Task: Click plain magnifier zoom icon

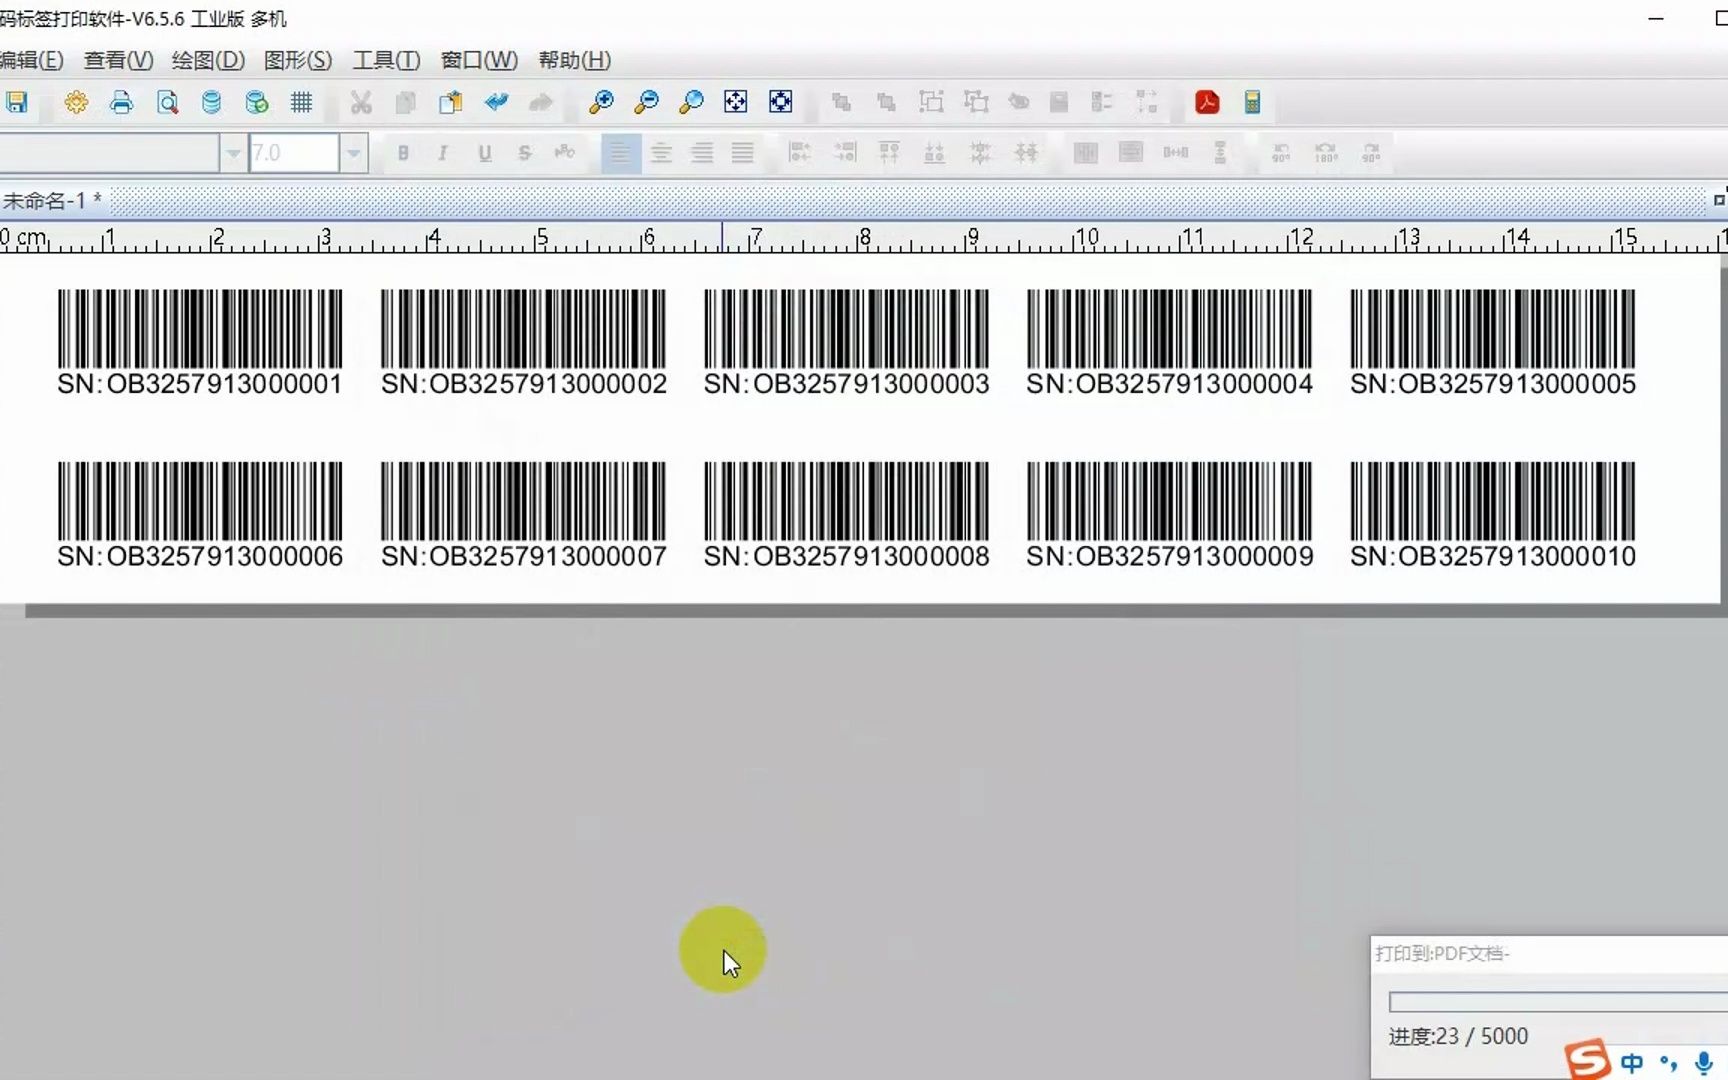Action: click(691, 102)
